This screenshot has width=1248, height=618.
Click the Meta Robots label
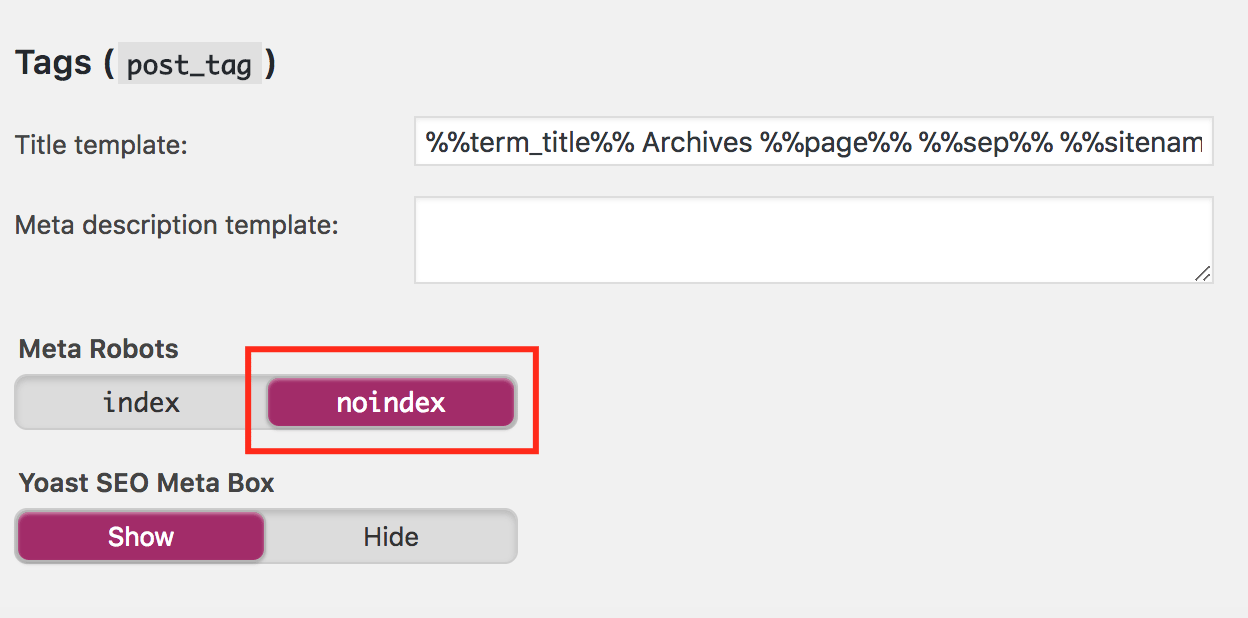(x=98, y=349)
